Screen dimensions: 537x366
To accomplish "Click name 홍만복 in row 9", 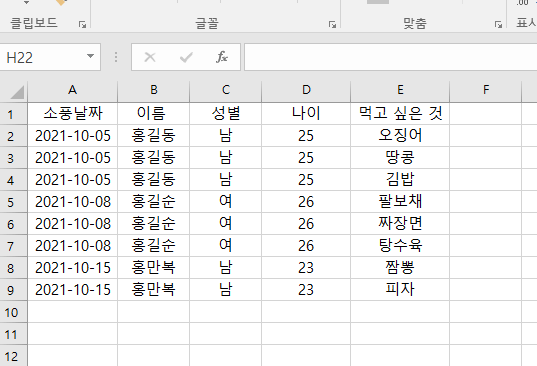I will 153,289.
